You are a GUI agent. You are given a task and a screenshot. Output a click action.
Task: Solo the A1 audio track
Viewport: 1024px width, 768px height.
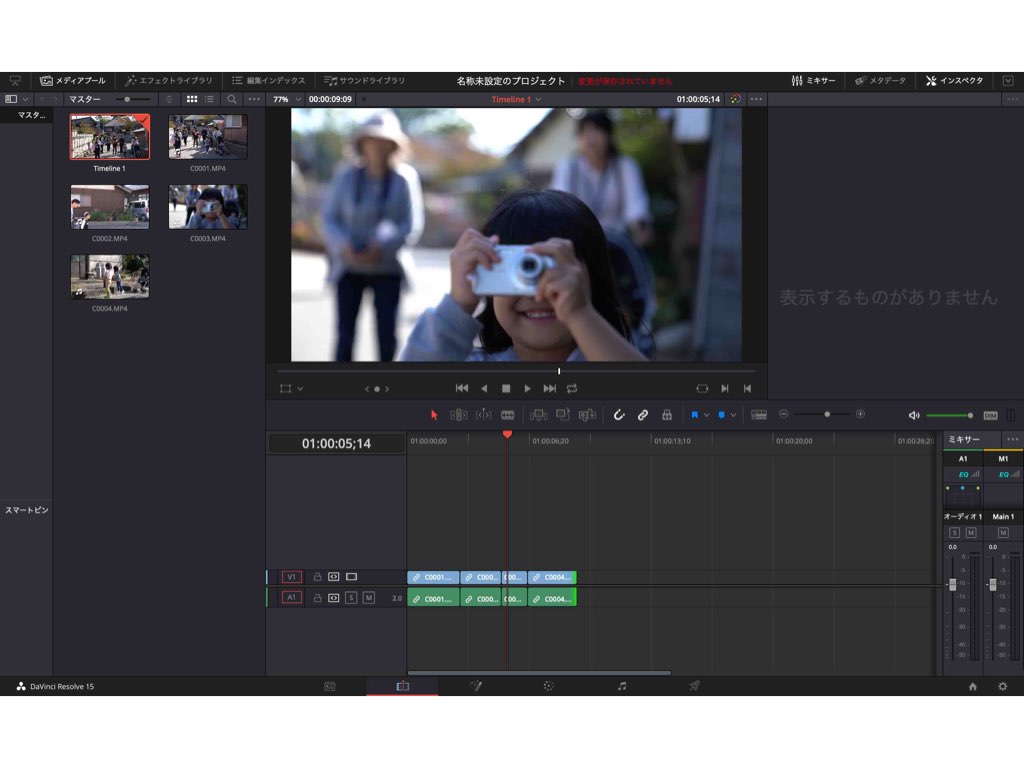351,598
